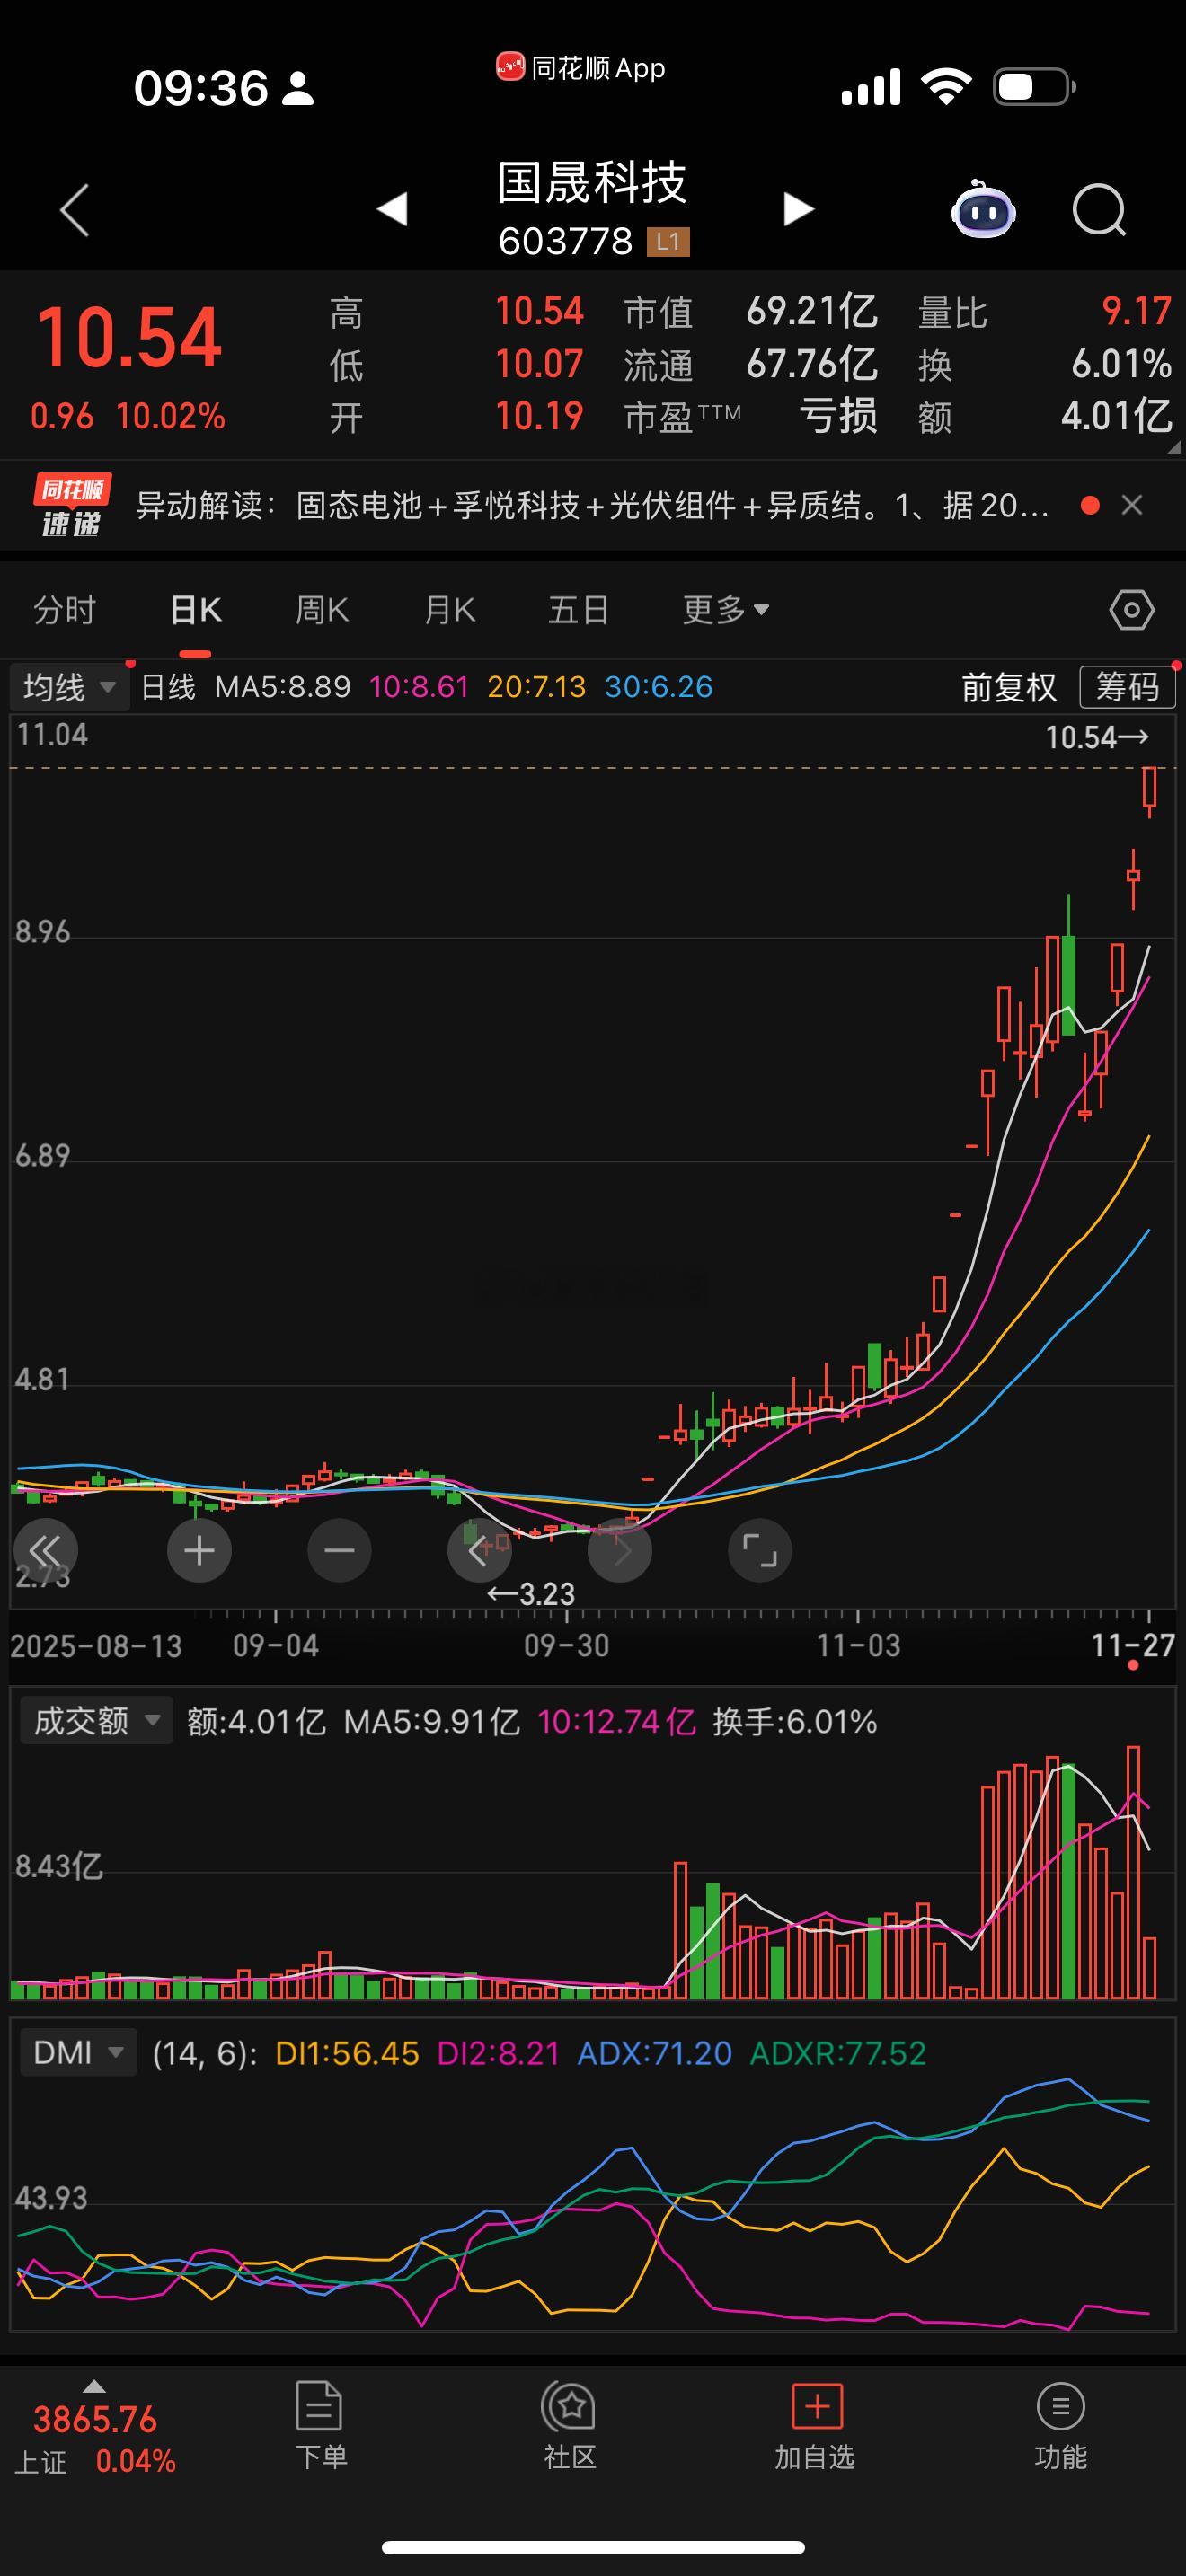Open the 均线 indicator dropdown

tap(70, 687)
